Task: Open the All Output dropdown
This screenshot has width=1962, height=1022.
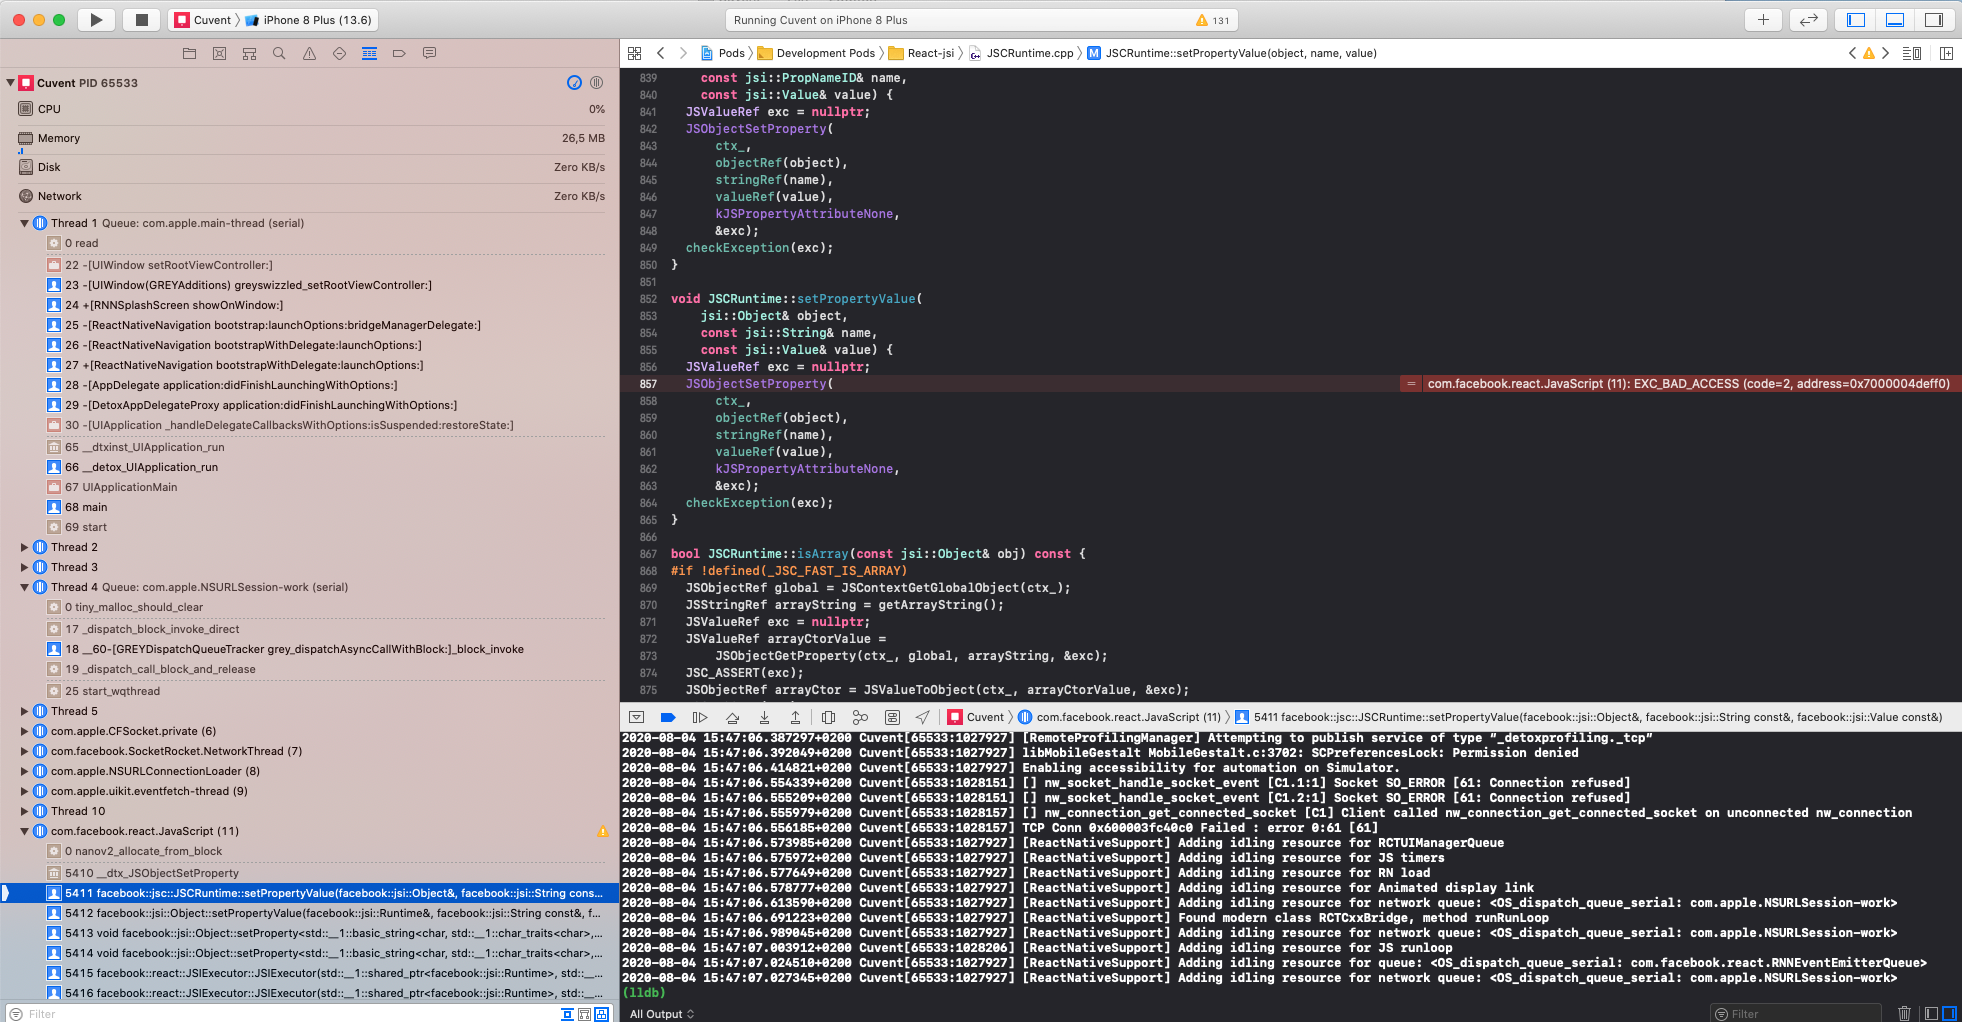Action: (661, 1014)
